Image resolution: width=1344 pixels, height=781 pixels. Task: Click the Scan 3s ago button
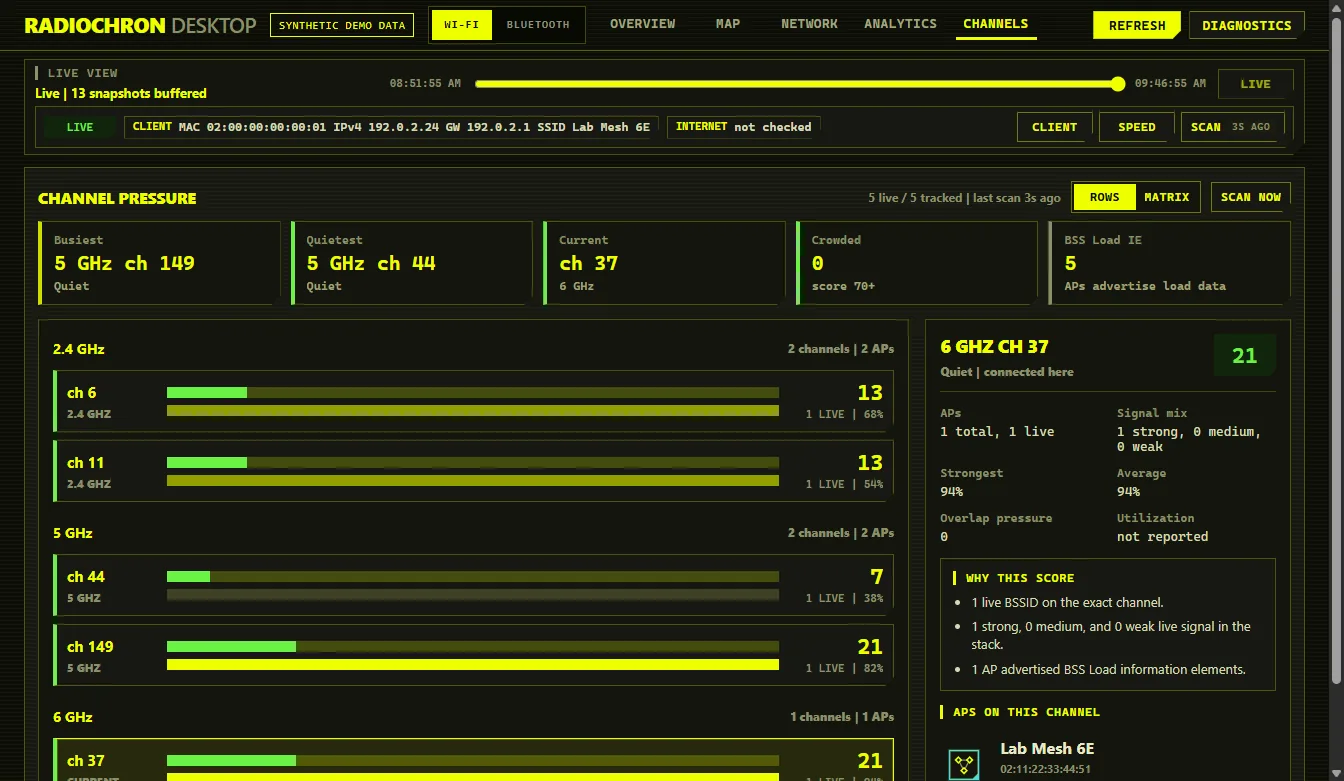(1231, 127)
